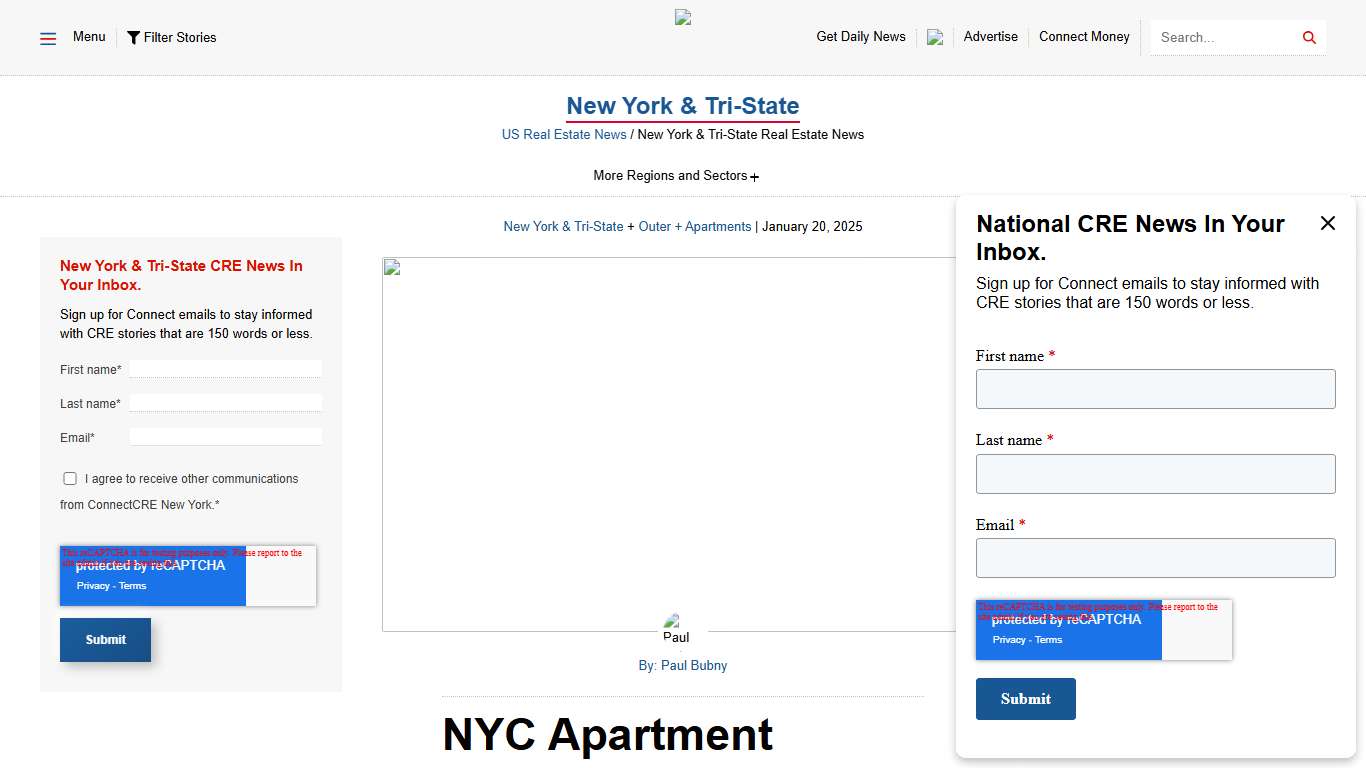Open the US Real Estate News breadcrumb link
Screen dimensions: 1366x768
pyautogui.click(x=563, y=134)
